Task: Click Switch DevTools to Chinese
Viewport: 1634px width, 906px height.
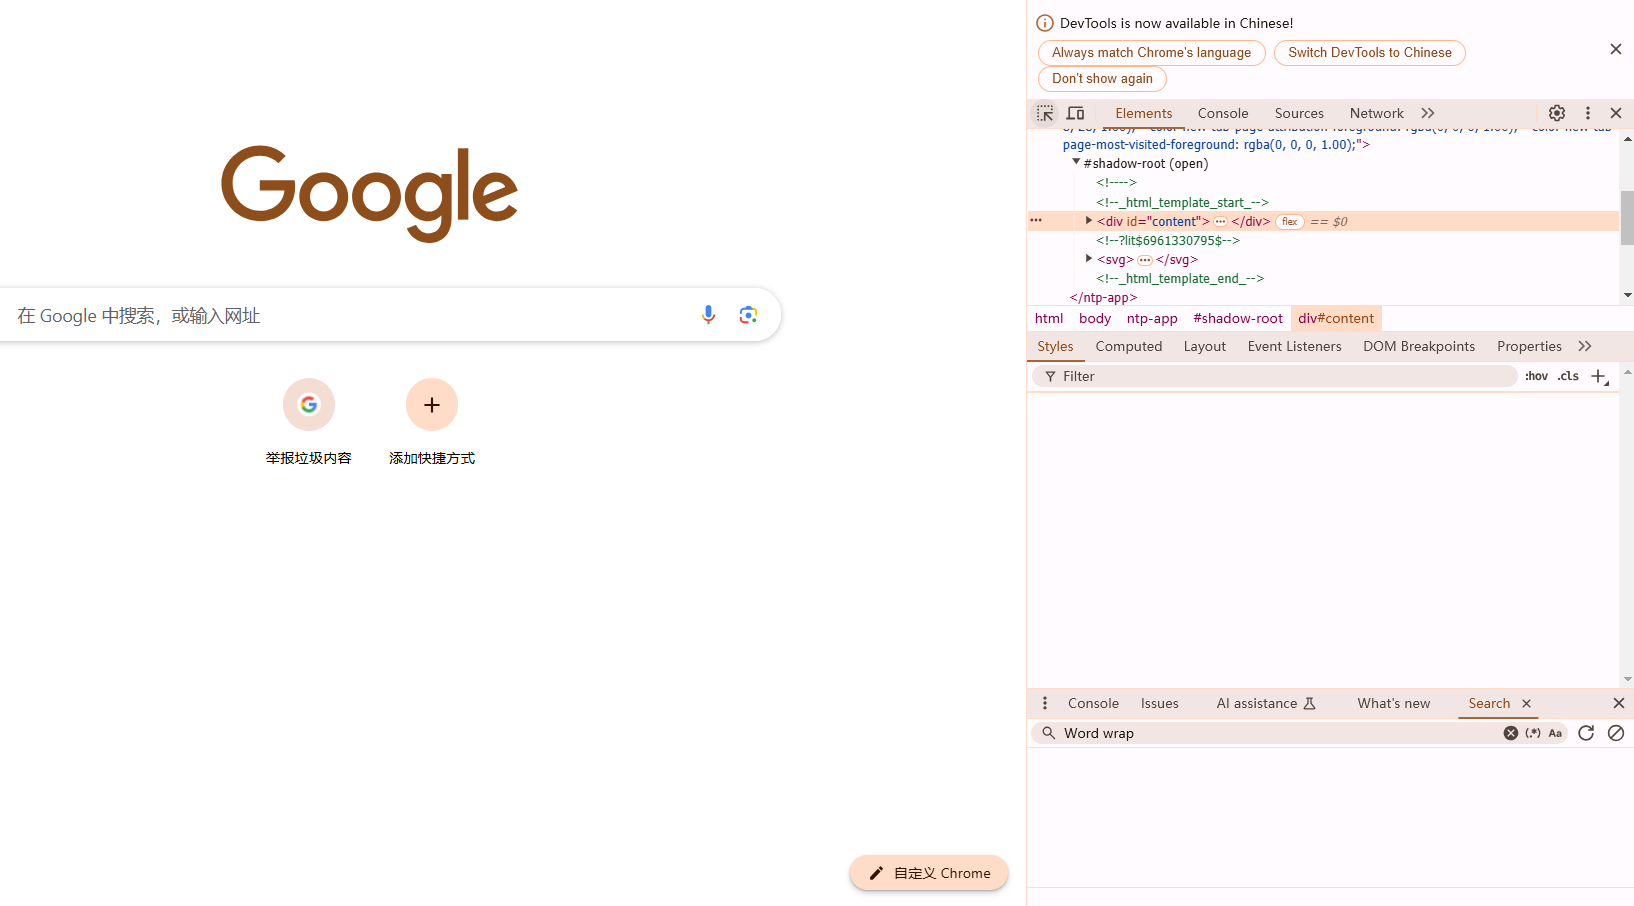Action: (x=1370, y=52)
